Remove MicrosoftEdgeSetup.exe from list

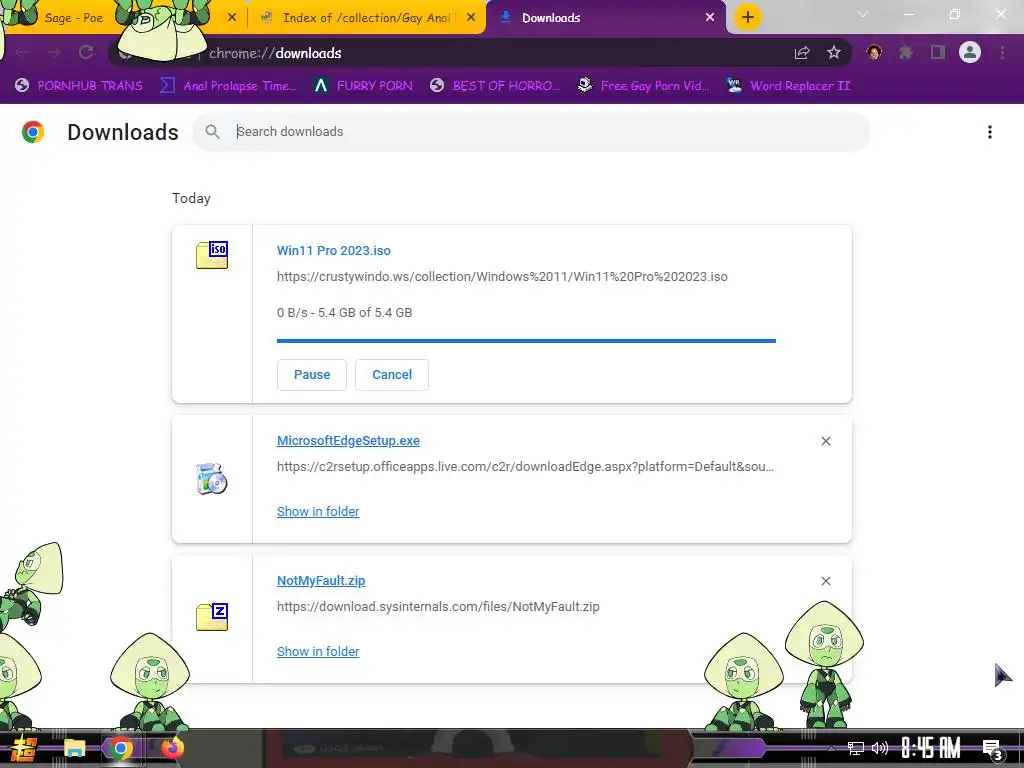coord(825,441)
